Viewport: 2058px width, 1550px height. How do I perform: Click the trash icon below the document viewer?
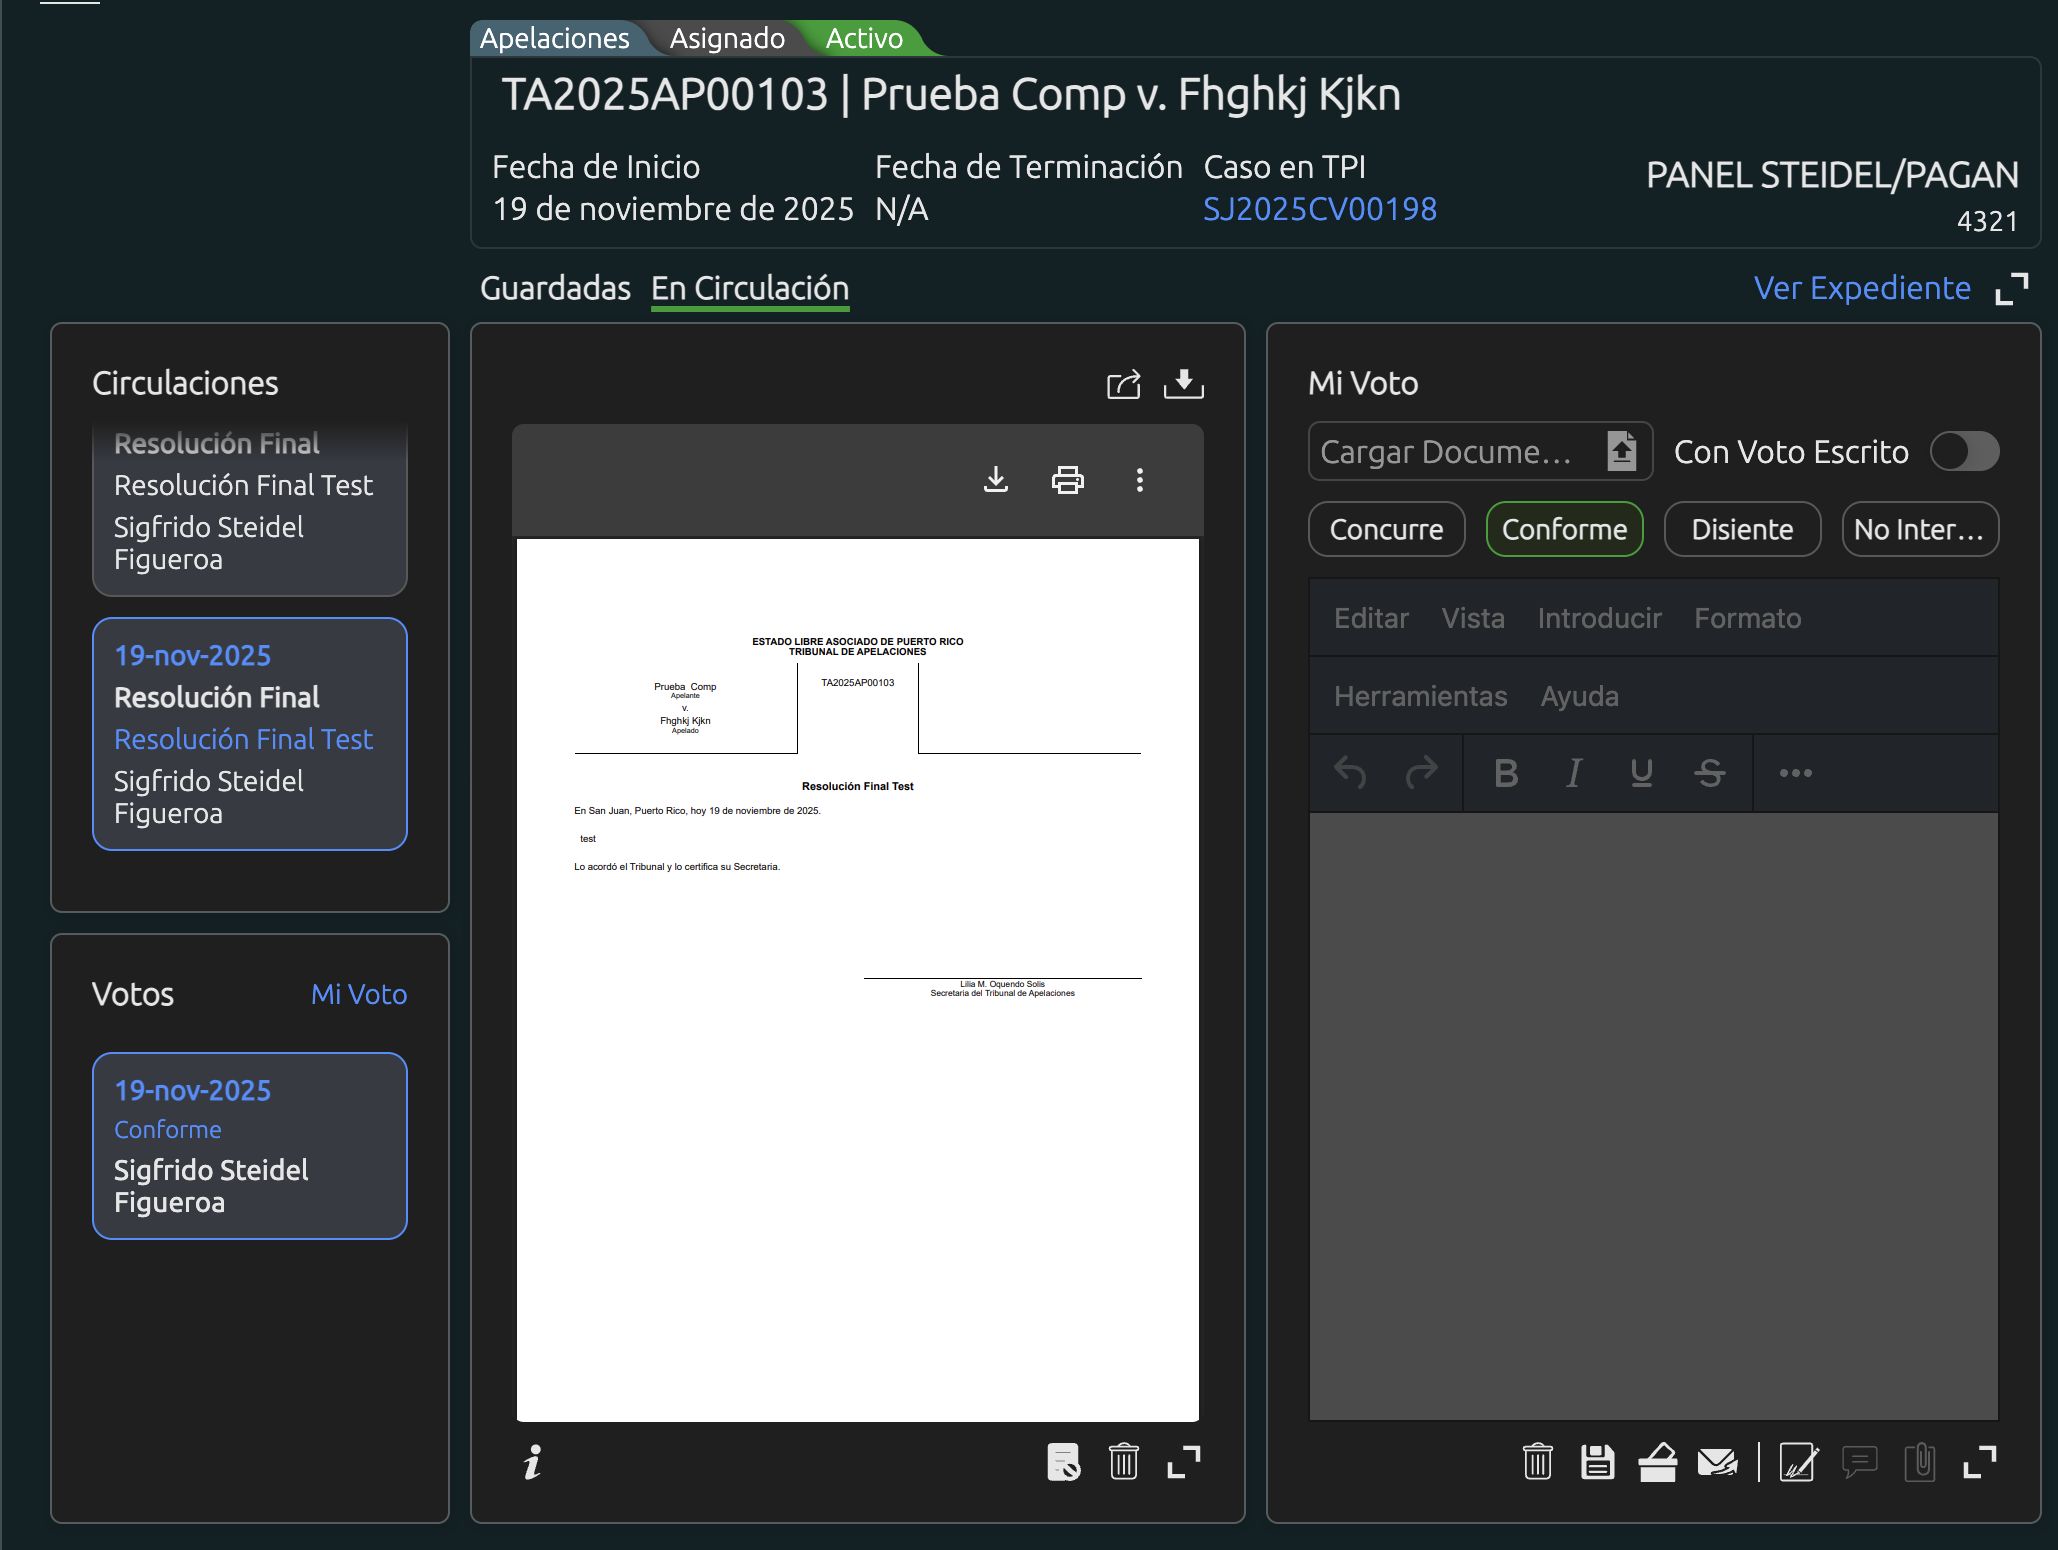pos(1123,1463)
